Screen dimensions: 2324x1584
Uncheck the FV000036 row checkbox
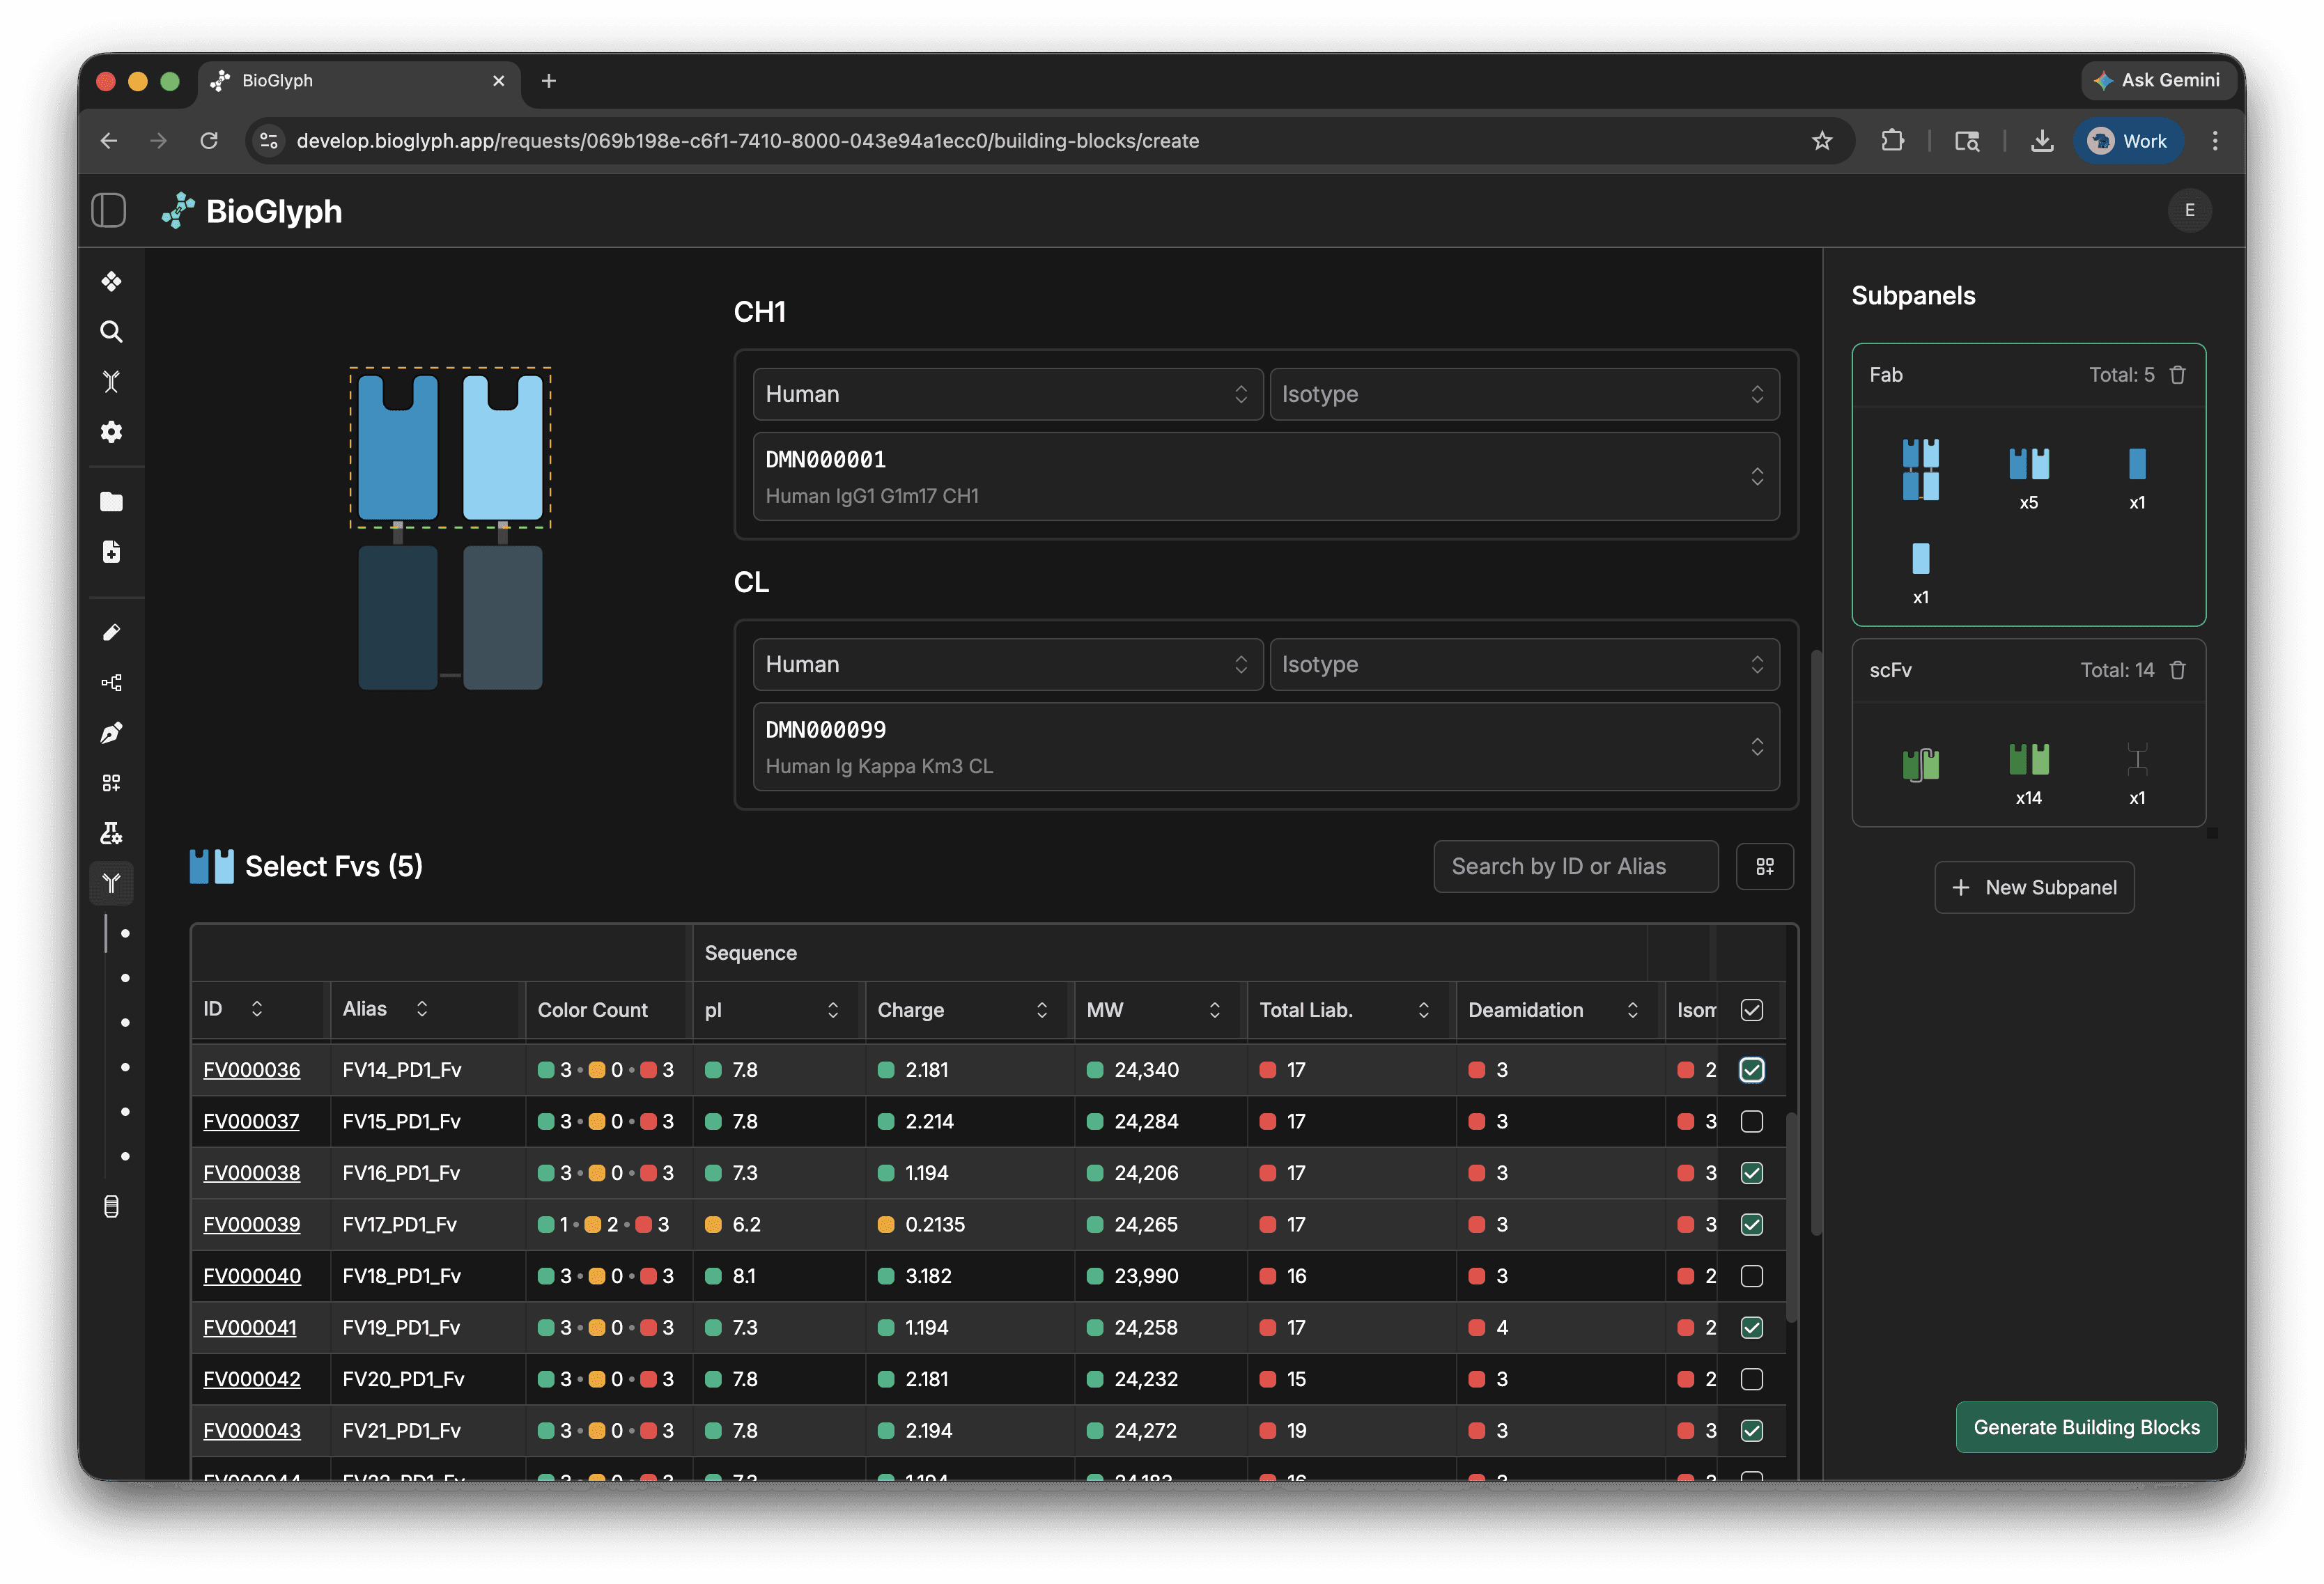(x=1751, y=1070)
